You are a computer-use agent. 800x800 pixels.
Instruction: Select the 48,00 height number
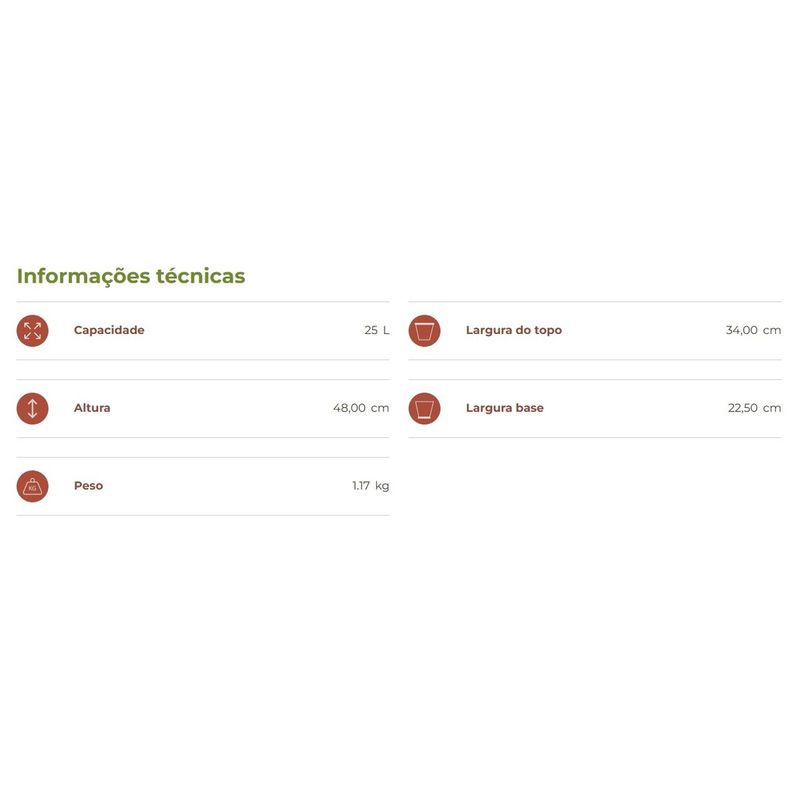[x=349, y=408]
